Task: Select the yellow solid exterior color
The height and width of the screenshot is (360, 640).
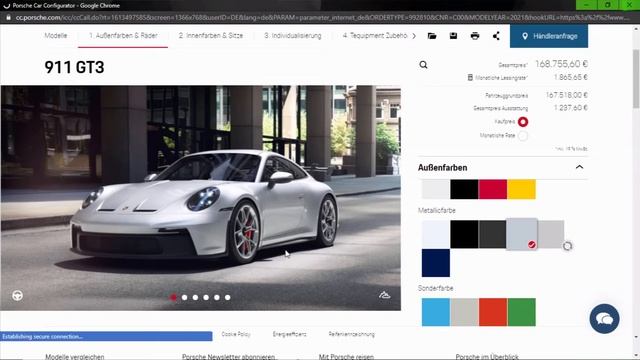Action: pos(521,189)
